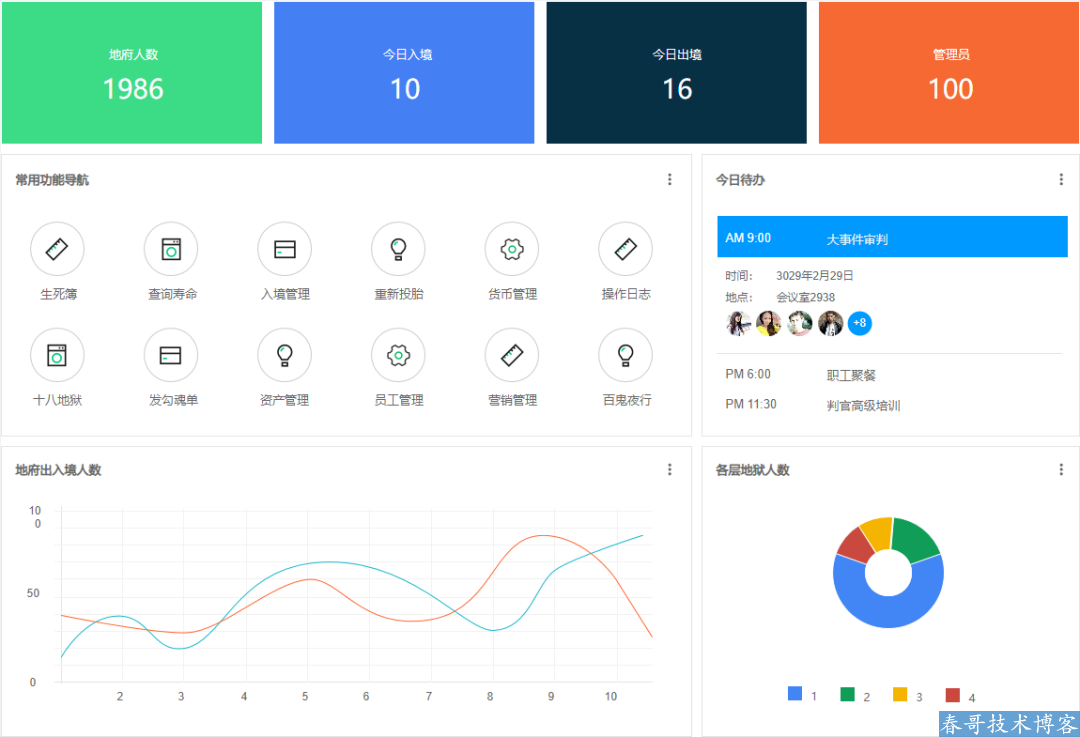Click the 发勾魂单 card icon

tap(171, 355)
